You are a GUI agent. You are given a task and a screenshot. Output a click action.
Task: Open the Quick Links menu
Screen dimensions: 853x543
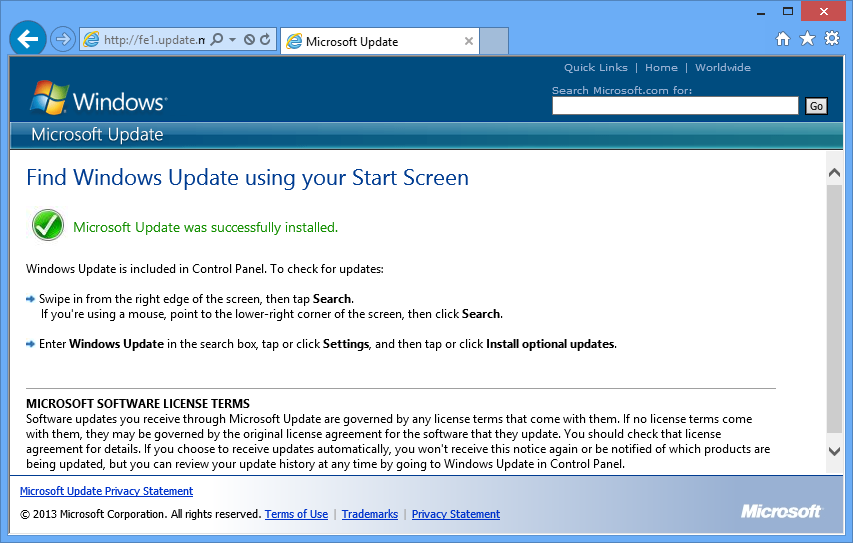(x=596, y=67)
